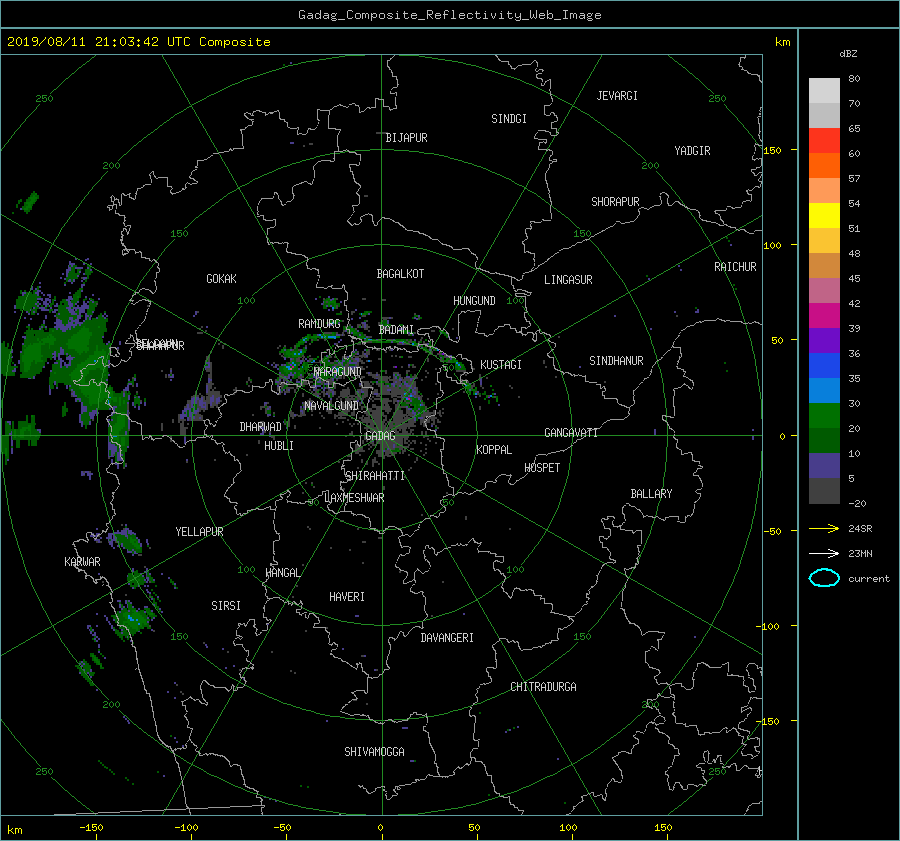
Task: Pick the dark gray swatch above -20 dBZ
Action: point(824,490)
